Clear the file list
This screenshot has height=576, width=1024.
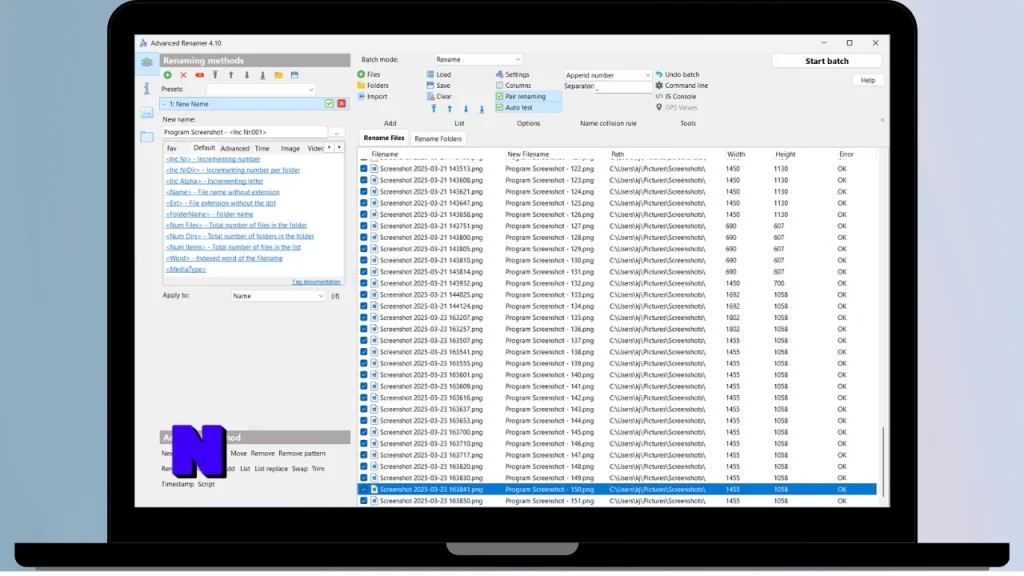tap(439, 97)
